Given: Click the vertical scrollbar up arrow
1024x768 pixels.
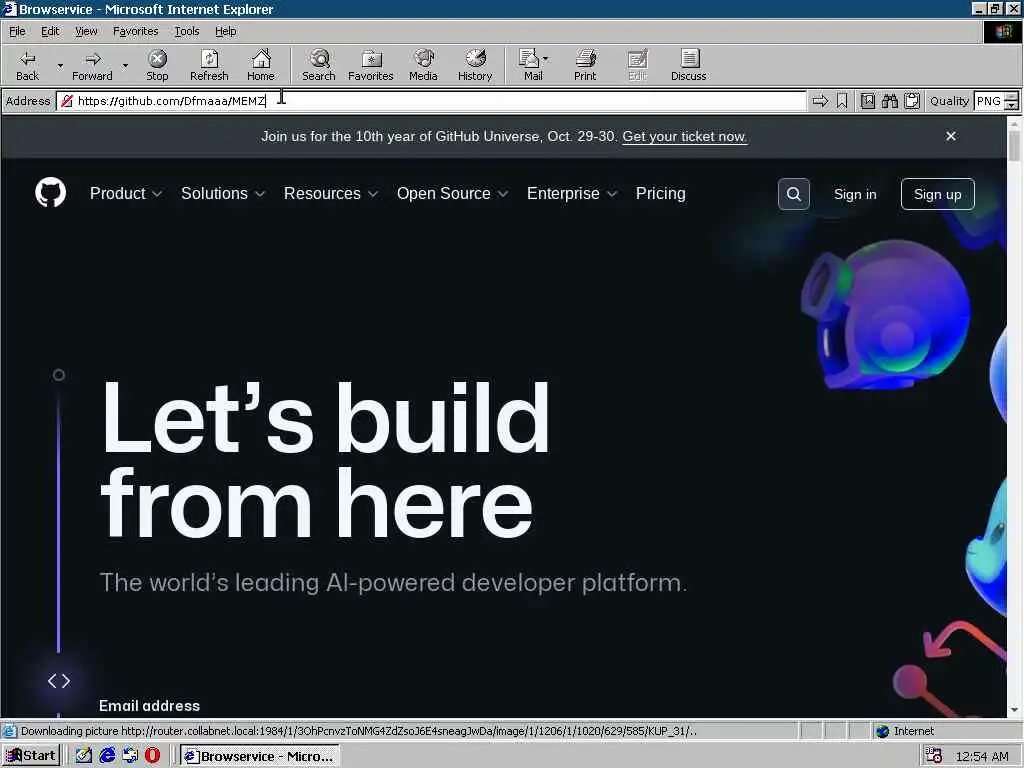Looking at the screenshot, I should click(x=1014, y=123).
